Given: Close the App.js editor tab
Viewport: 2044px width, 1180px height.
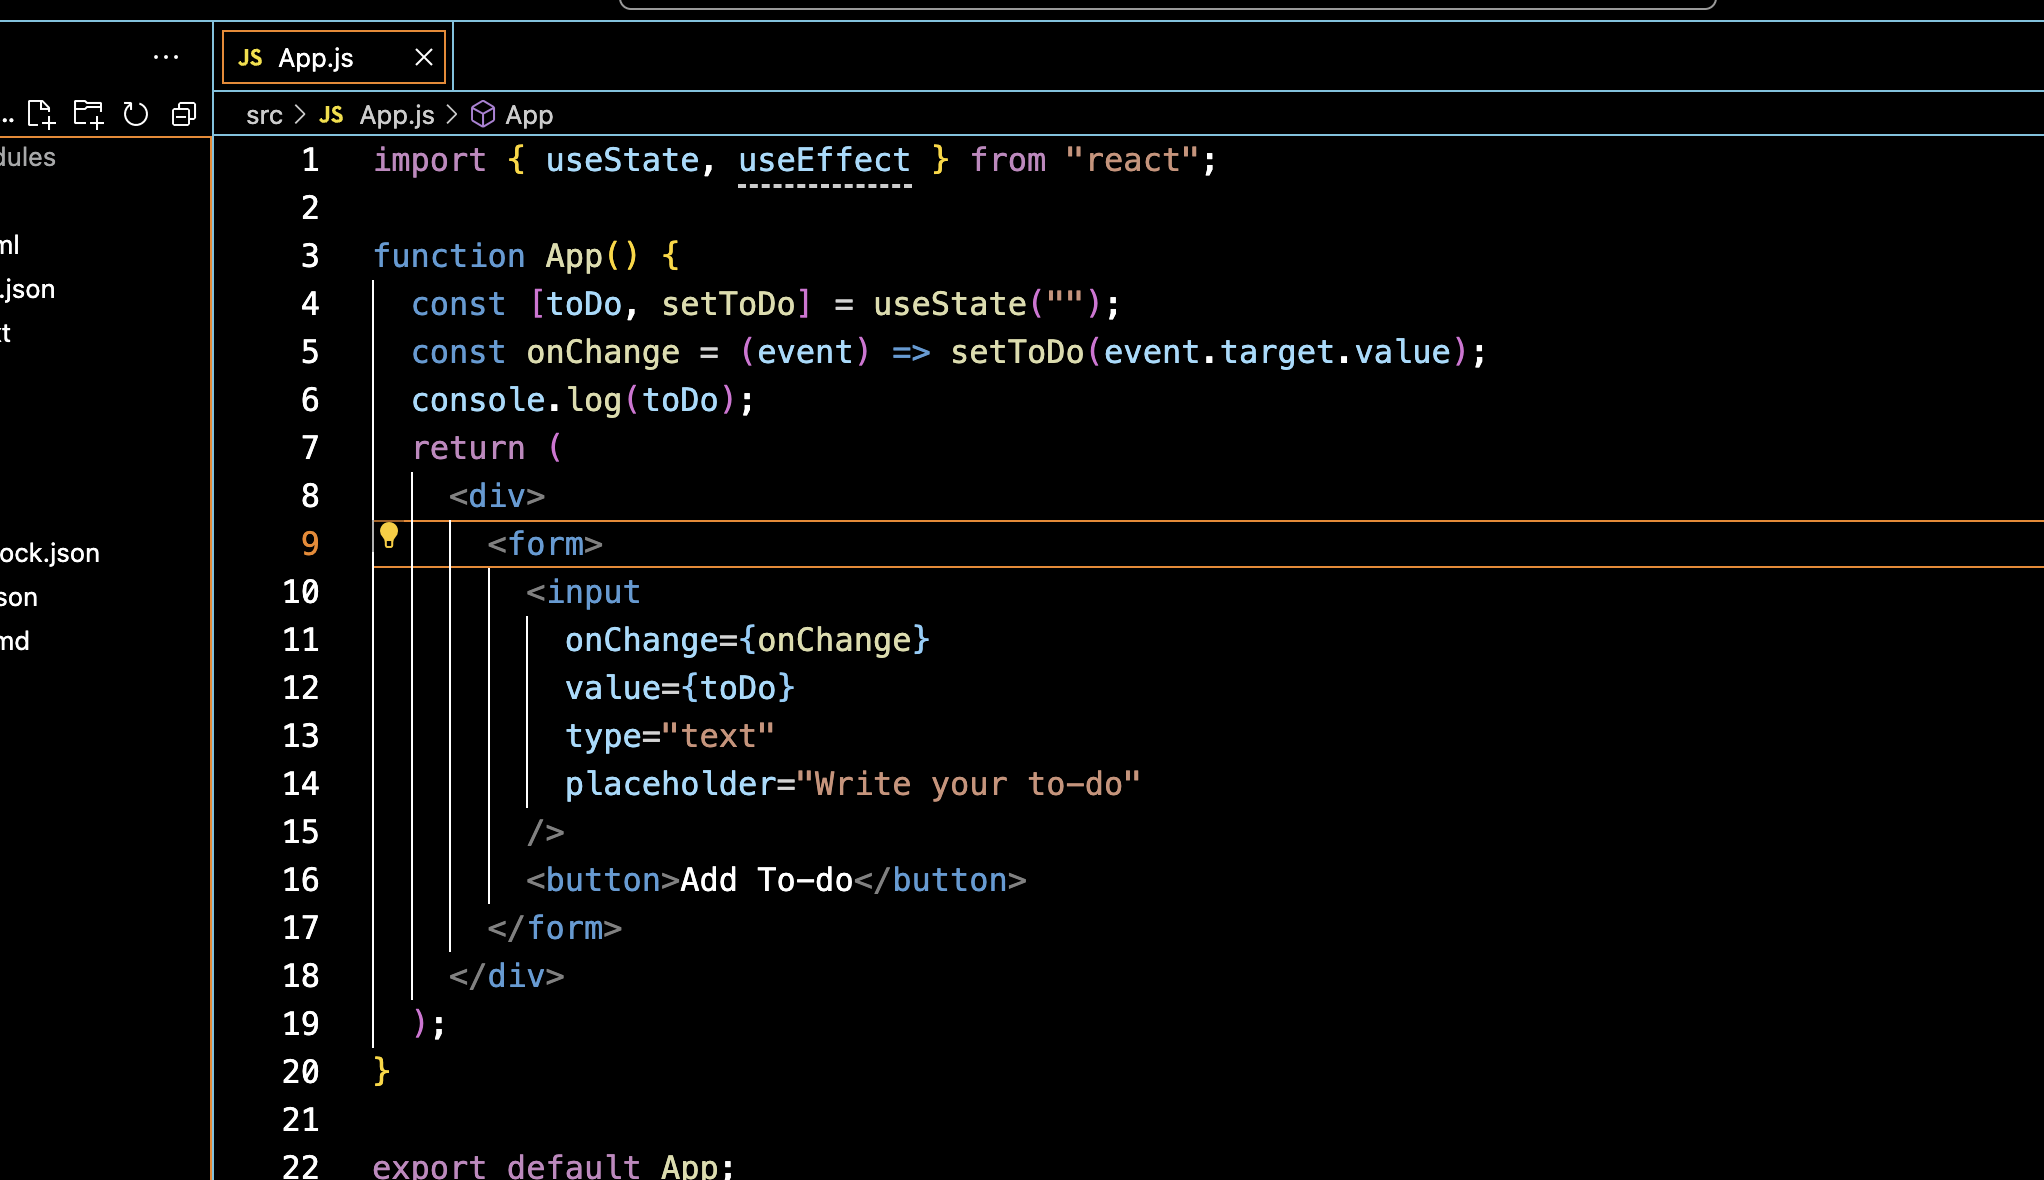Looking at the screenshot, I should tap(424, 57).
